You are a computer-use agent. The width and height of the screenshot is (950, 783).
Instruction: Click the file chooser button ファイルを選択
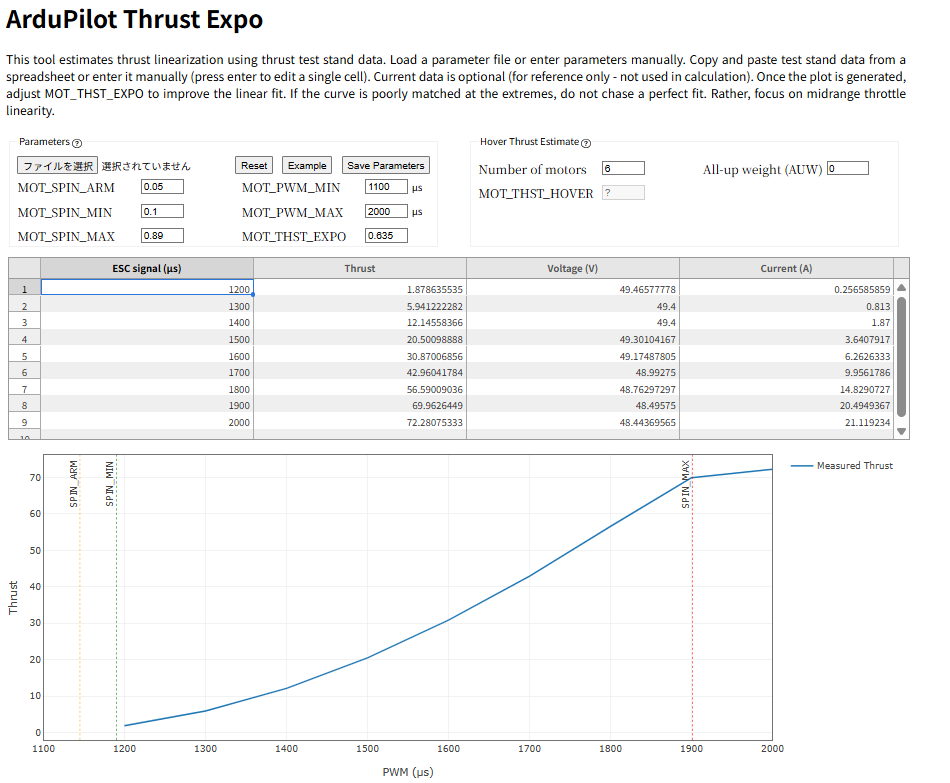pos(58,165)
